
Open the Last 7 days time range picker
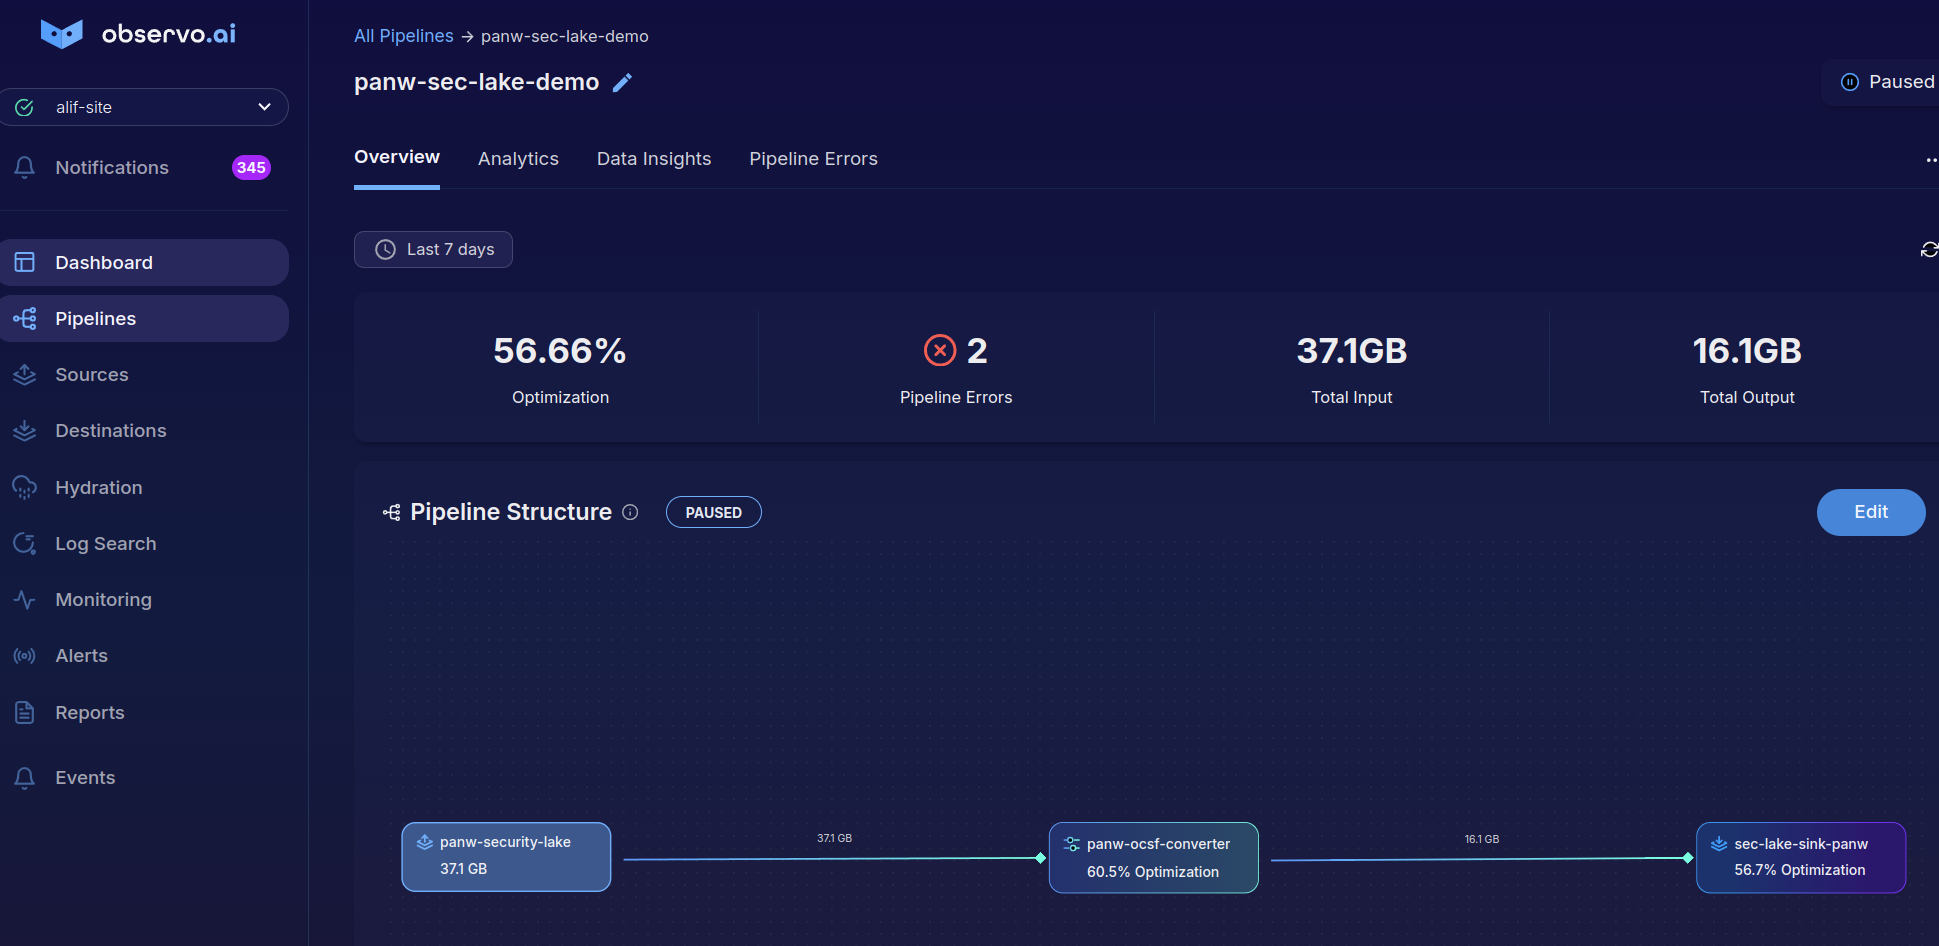pyautogui.click(x=433, y=250)
